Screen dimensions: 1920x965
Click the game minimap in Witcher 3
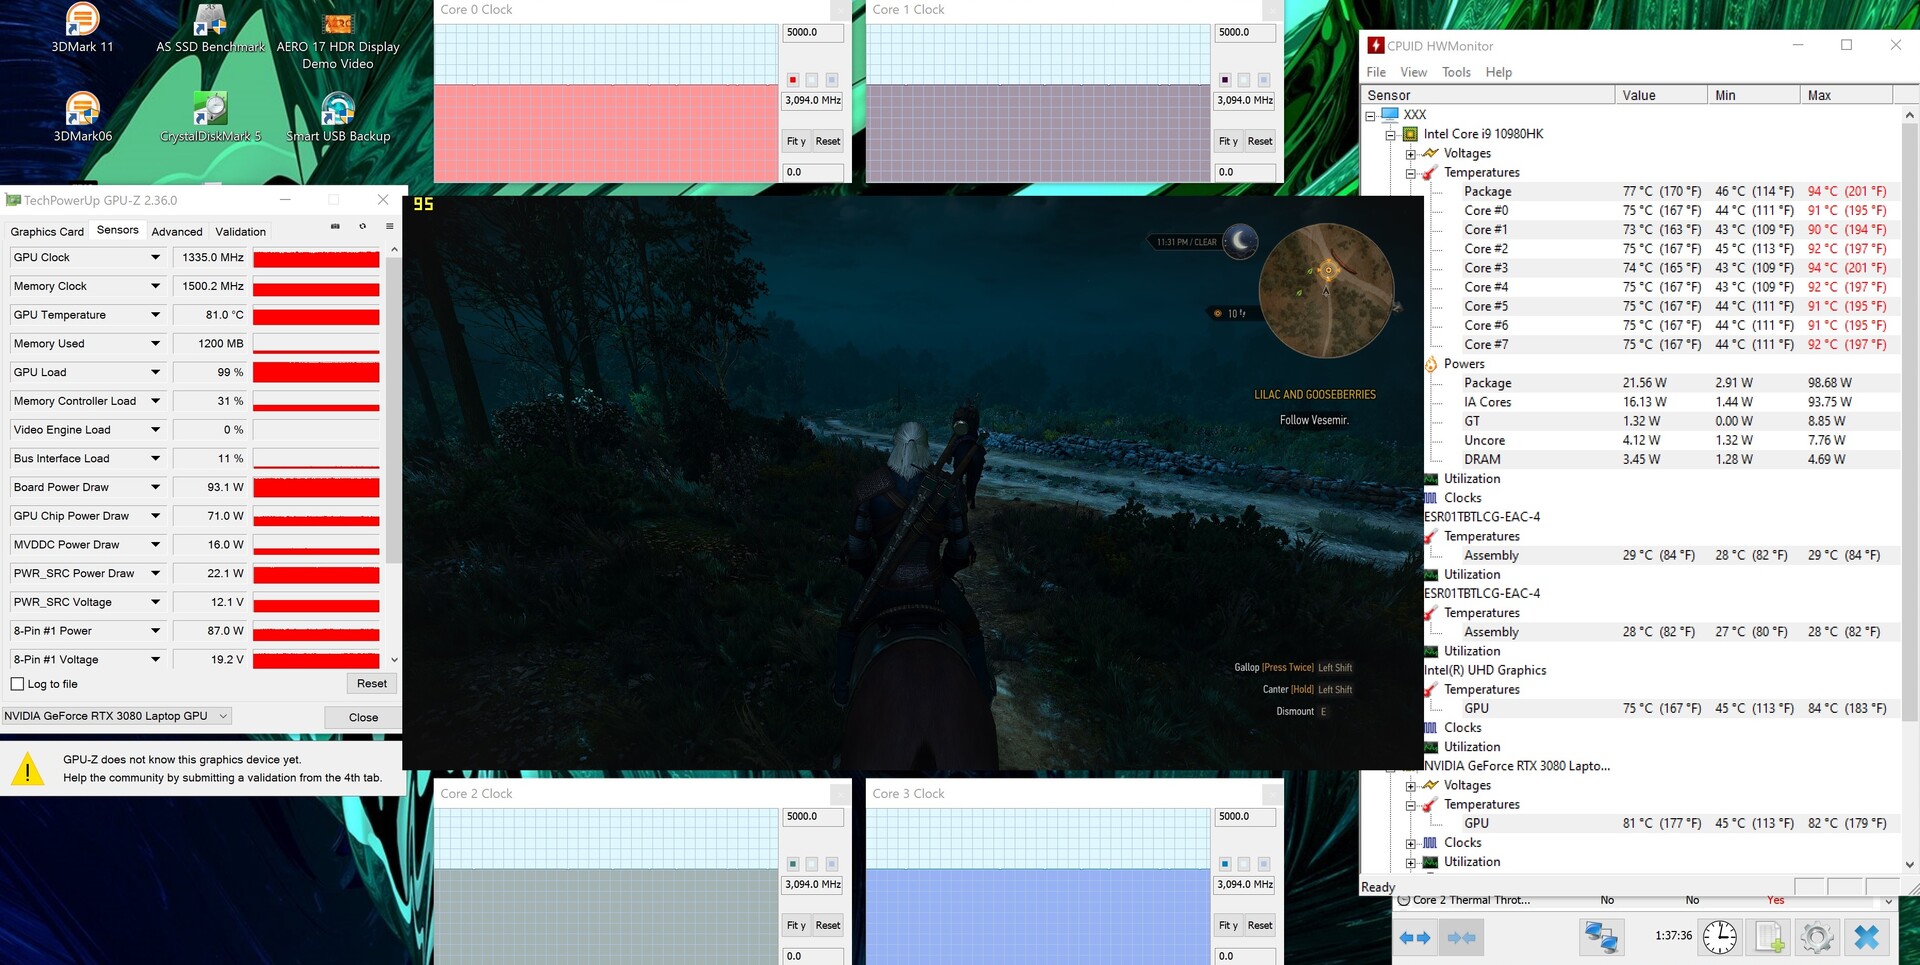1326,290
